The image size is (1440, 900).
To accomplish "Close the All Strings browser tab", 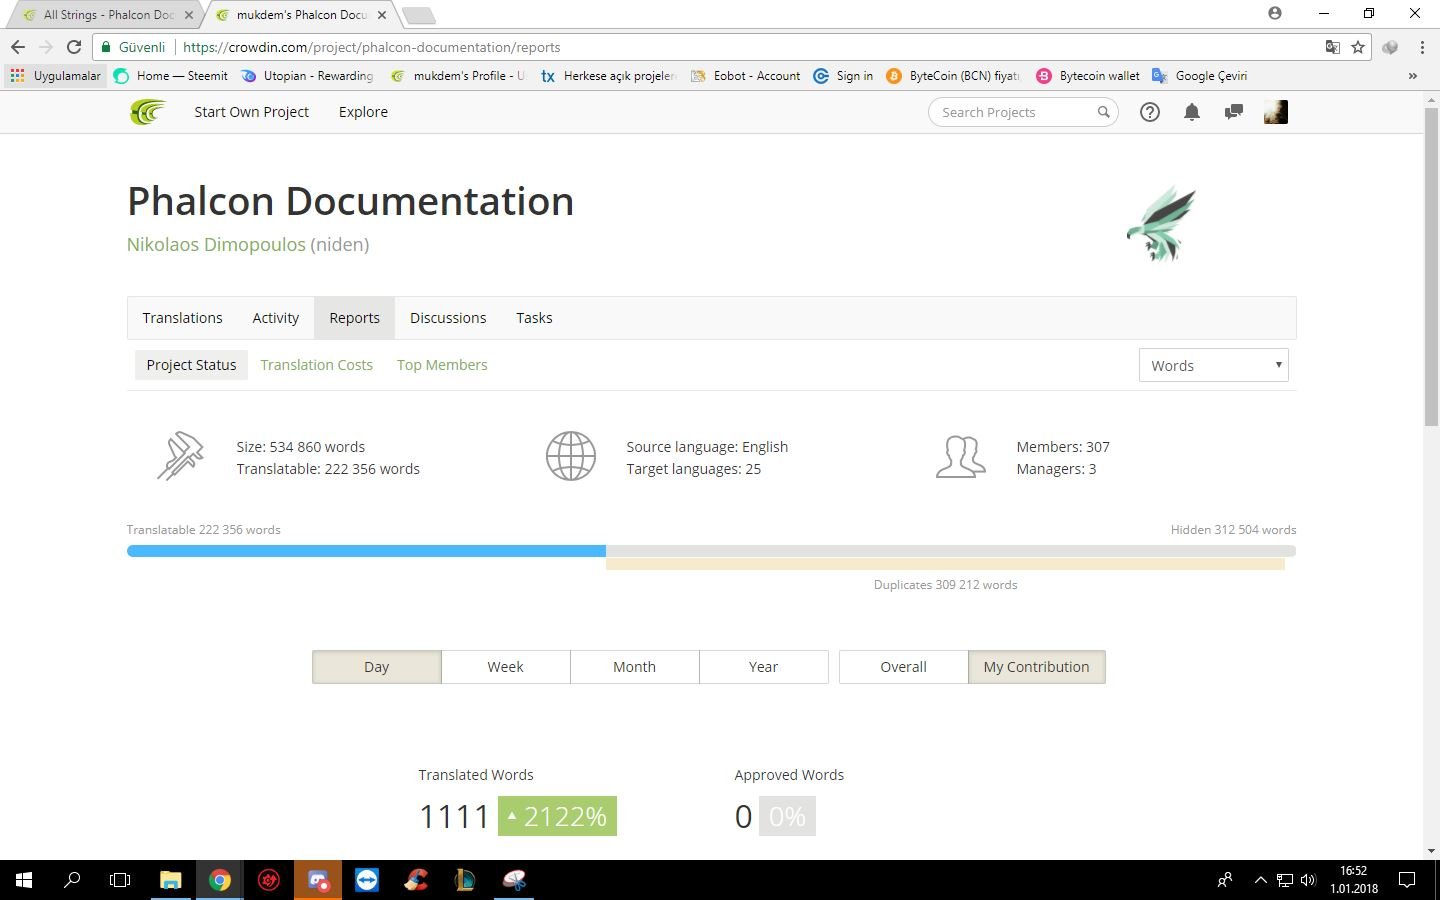I will tap(188, 15).
